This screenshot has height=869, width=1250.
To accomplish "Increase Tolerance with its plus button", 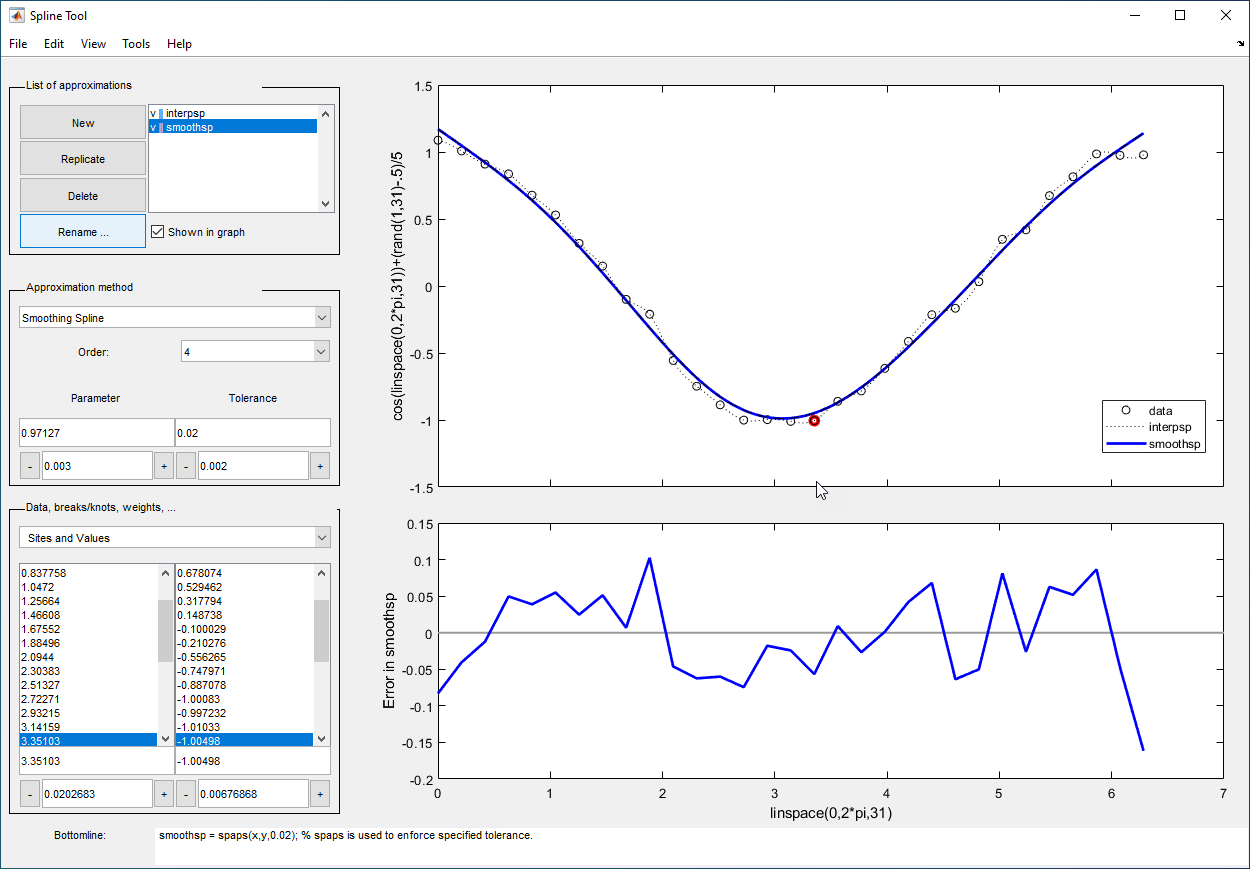I will (319, 466).
